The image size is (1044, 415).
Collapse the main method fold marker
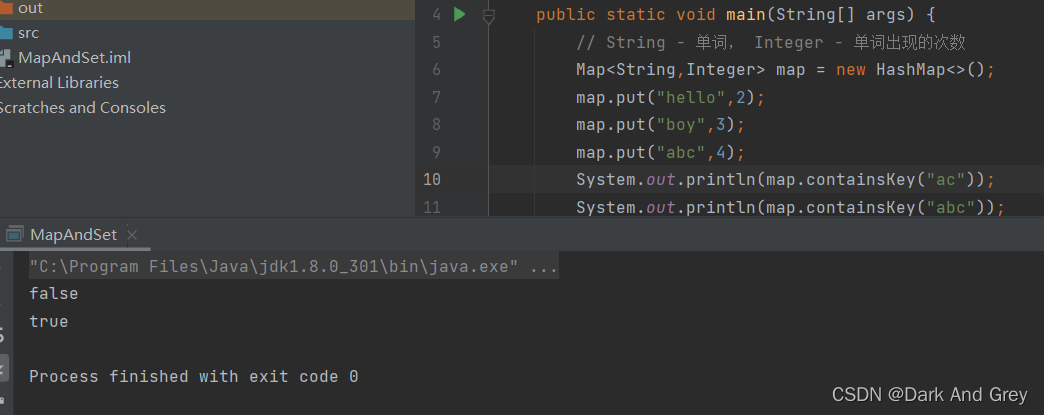(x=489, y=15)
